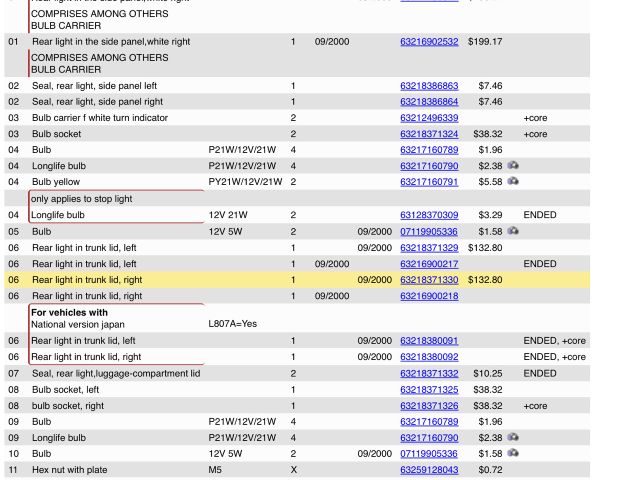Click photo icon in row 05 Bulb 12V 5W

(513, 231)
